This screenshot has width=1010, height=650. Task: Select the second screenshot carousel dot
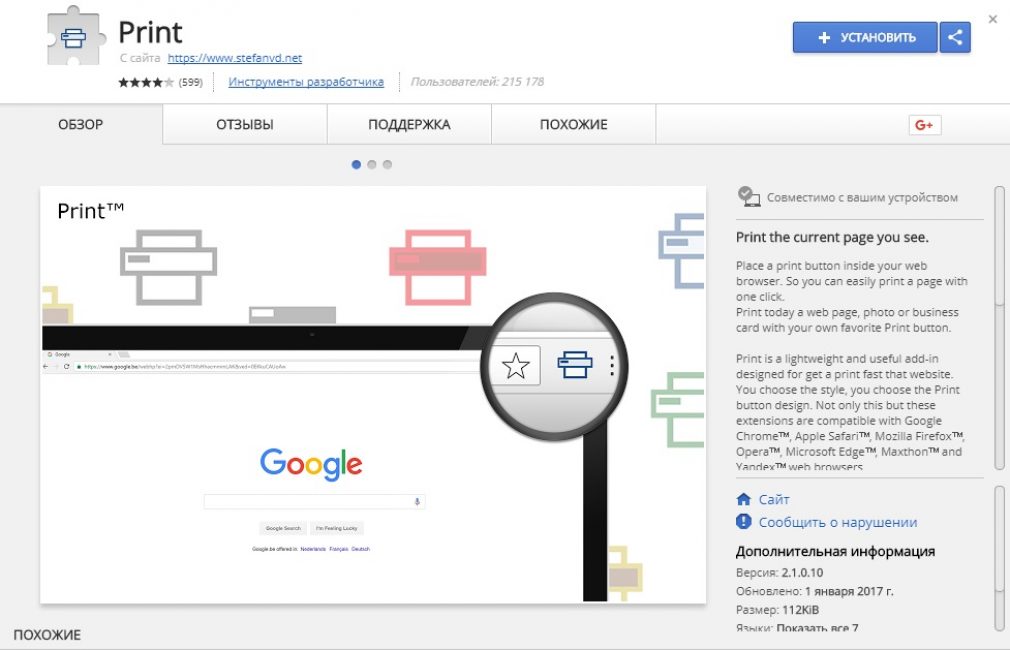(x=372, y=164)
